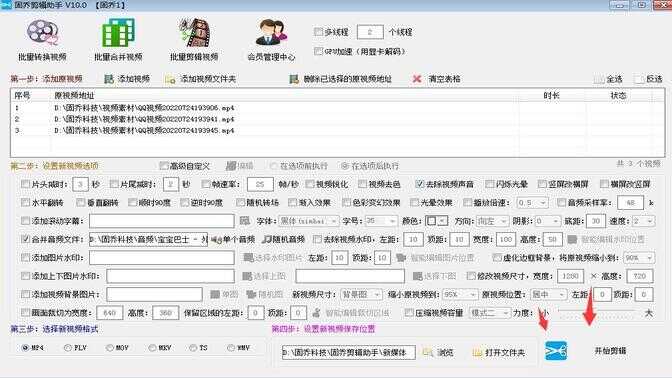Click 添加视频 icon

click(x=109, y=79)
